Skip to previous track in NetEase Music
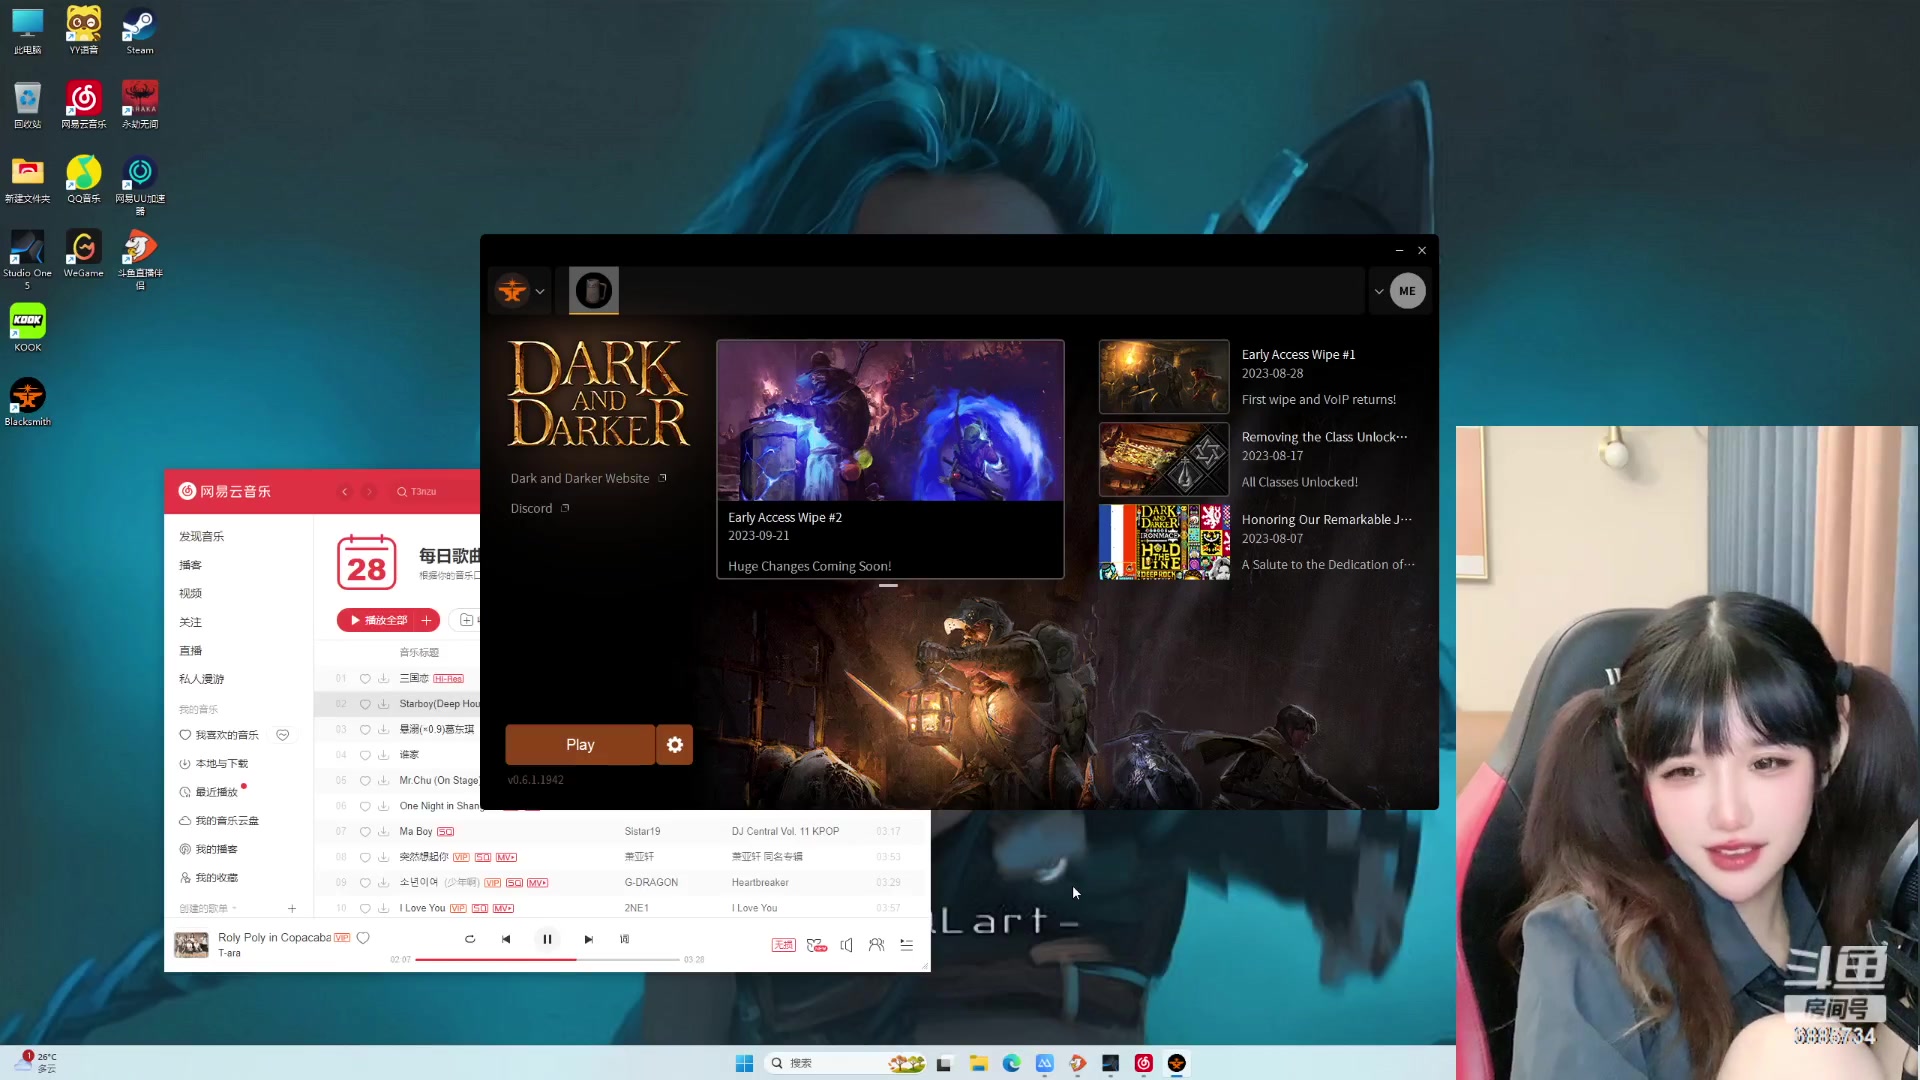The width and height of the screenshot is (1920, 1080). click(x=506, y=939)
